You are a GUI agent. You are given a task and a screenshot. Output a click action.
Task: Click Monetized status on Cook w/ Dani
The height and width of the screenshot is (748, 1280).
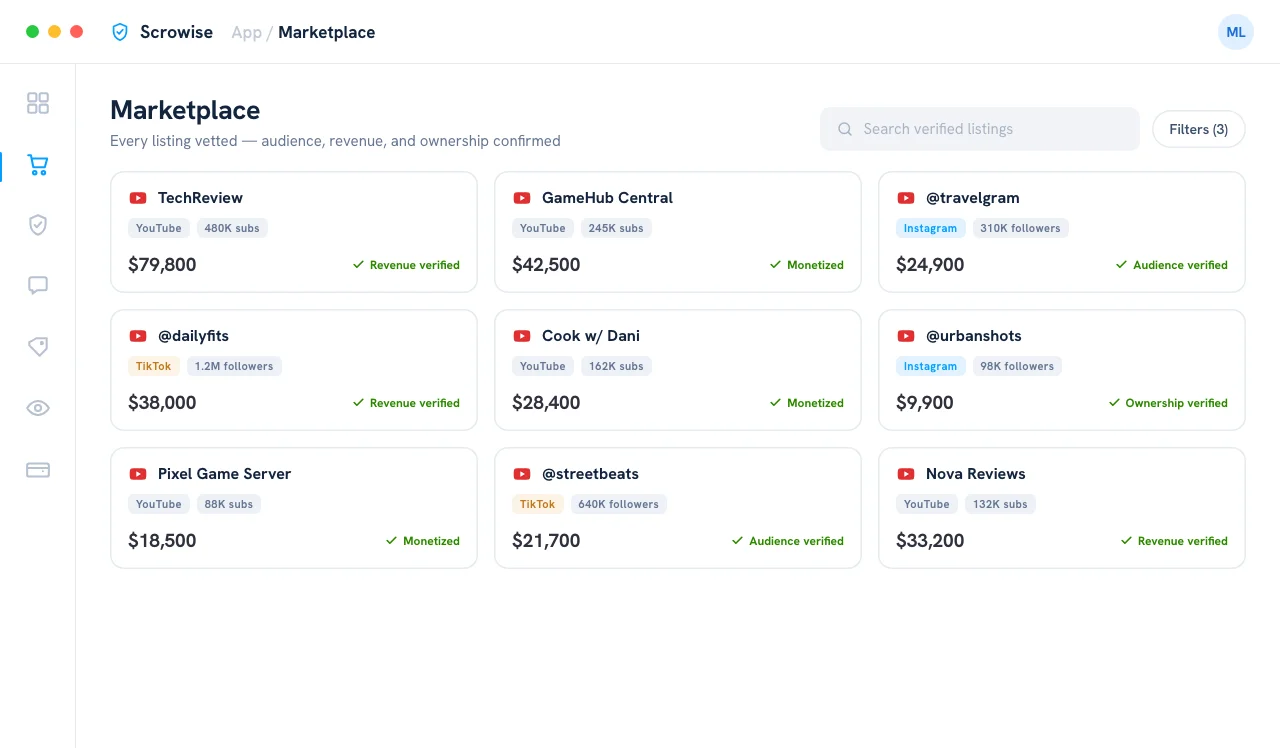(x=806, y=403)
